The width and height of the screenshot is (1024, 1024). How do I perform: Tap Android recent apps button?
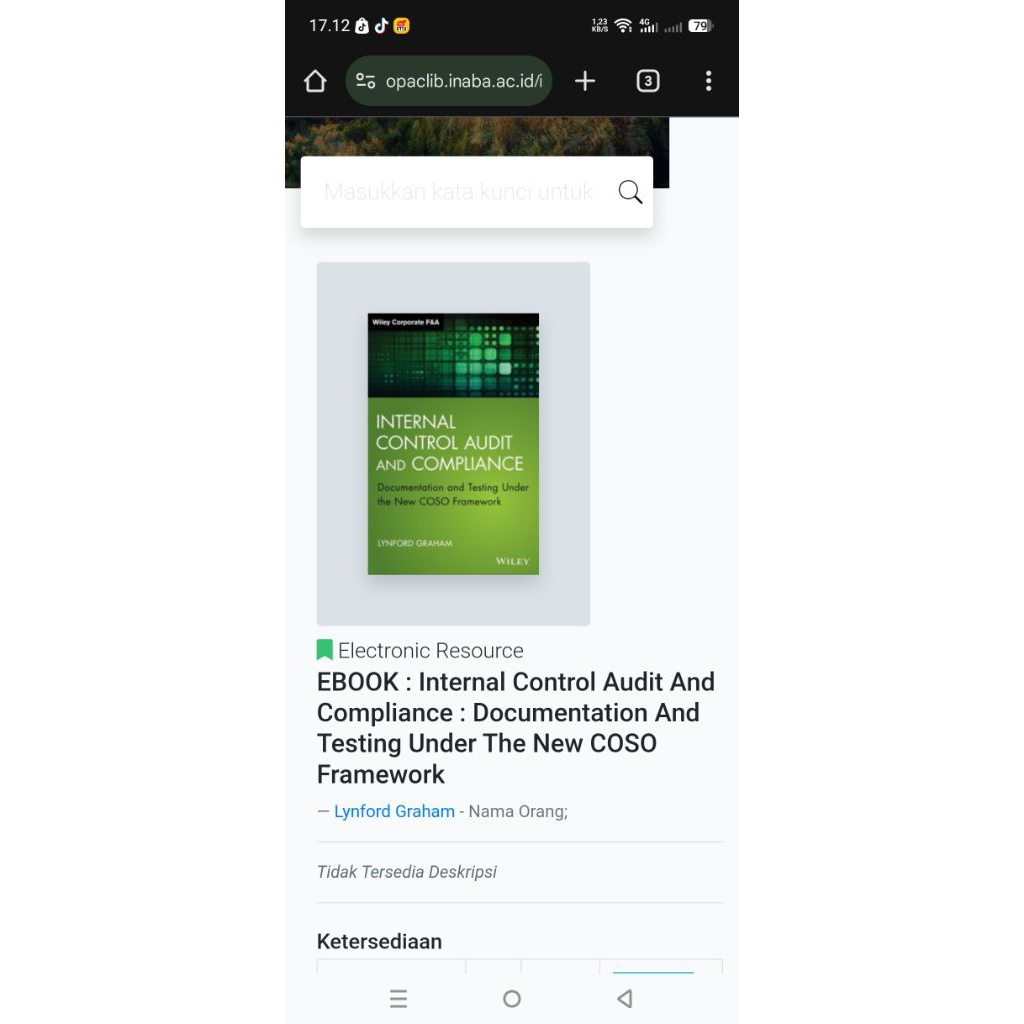[x=398, y=999]
